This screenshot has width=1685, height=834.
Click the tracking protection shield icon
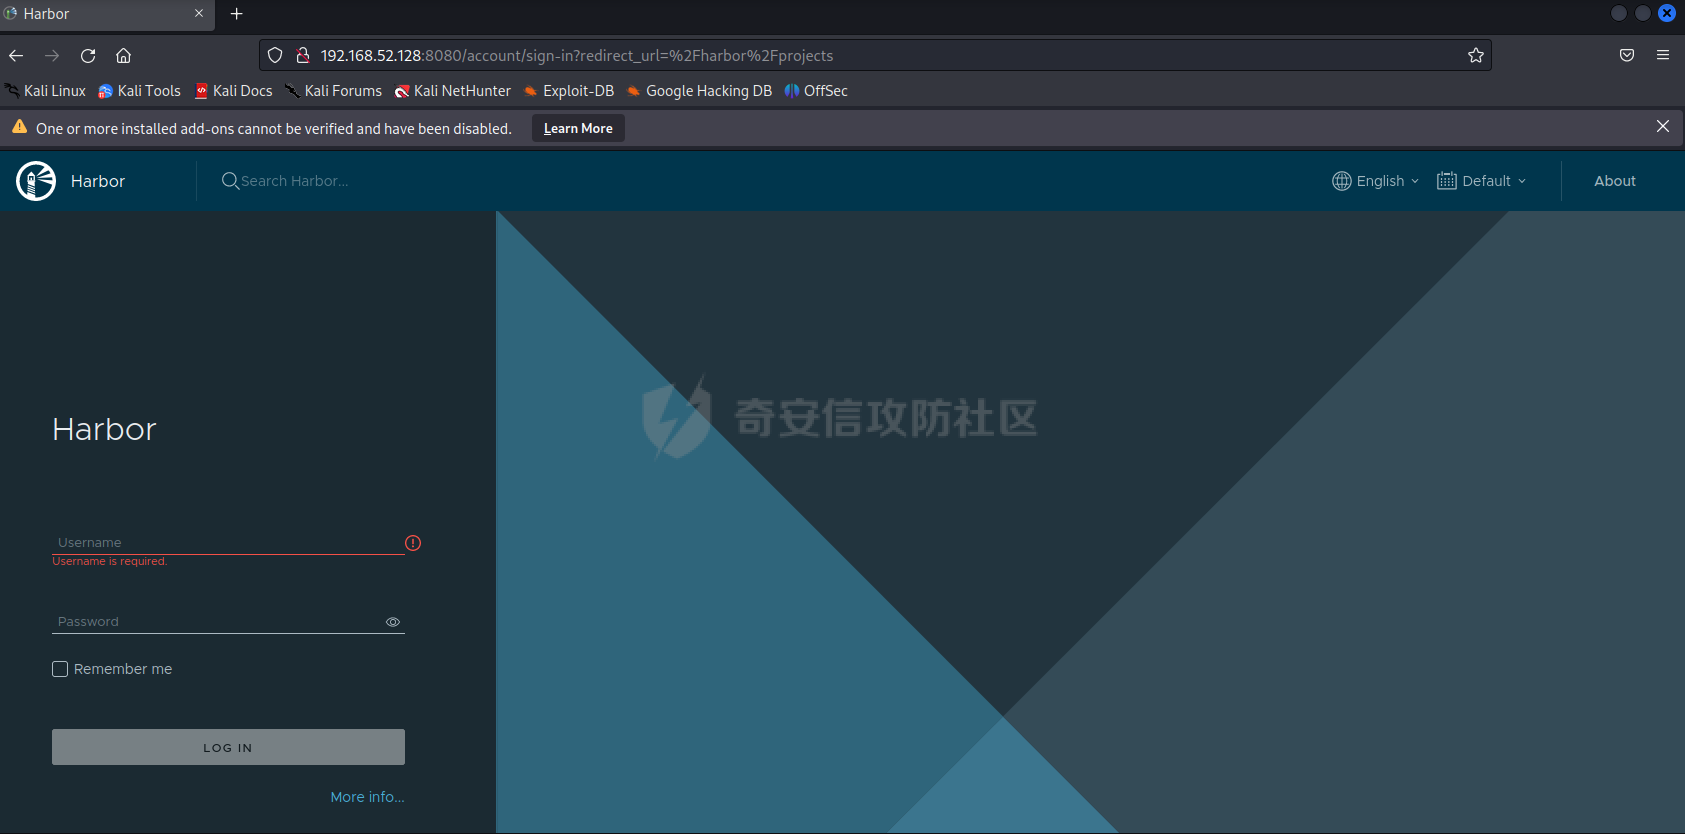tap(275, 55)
